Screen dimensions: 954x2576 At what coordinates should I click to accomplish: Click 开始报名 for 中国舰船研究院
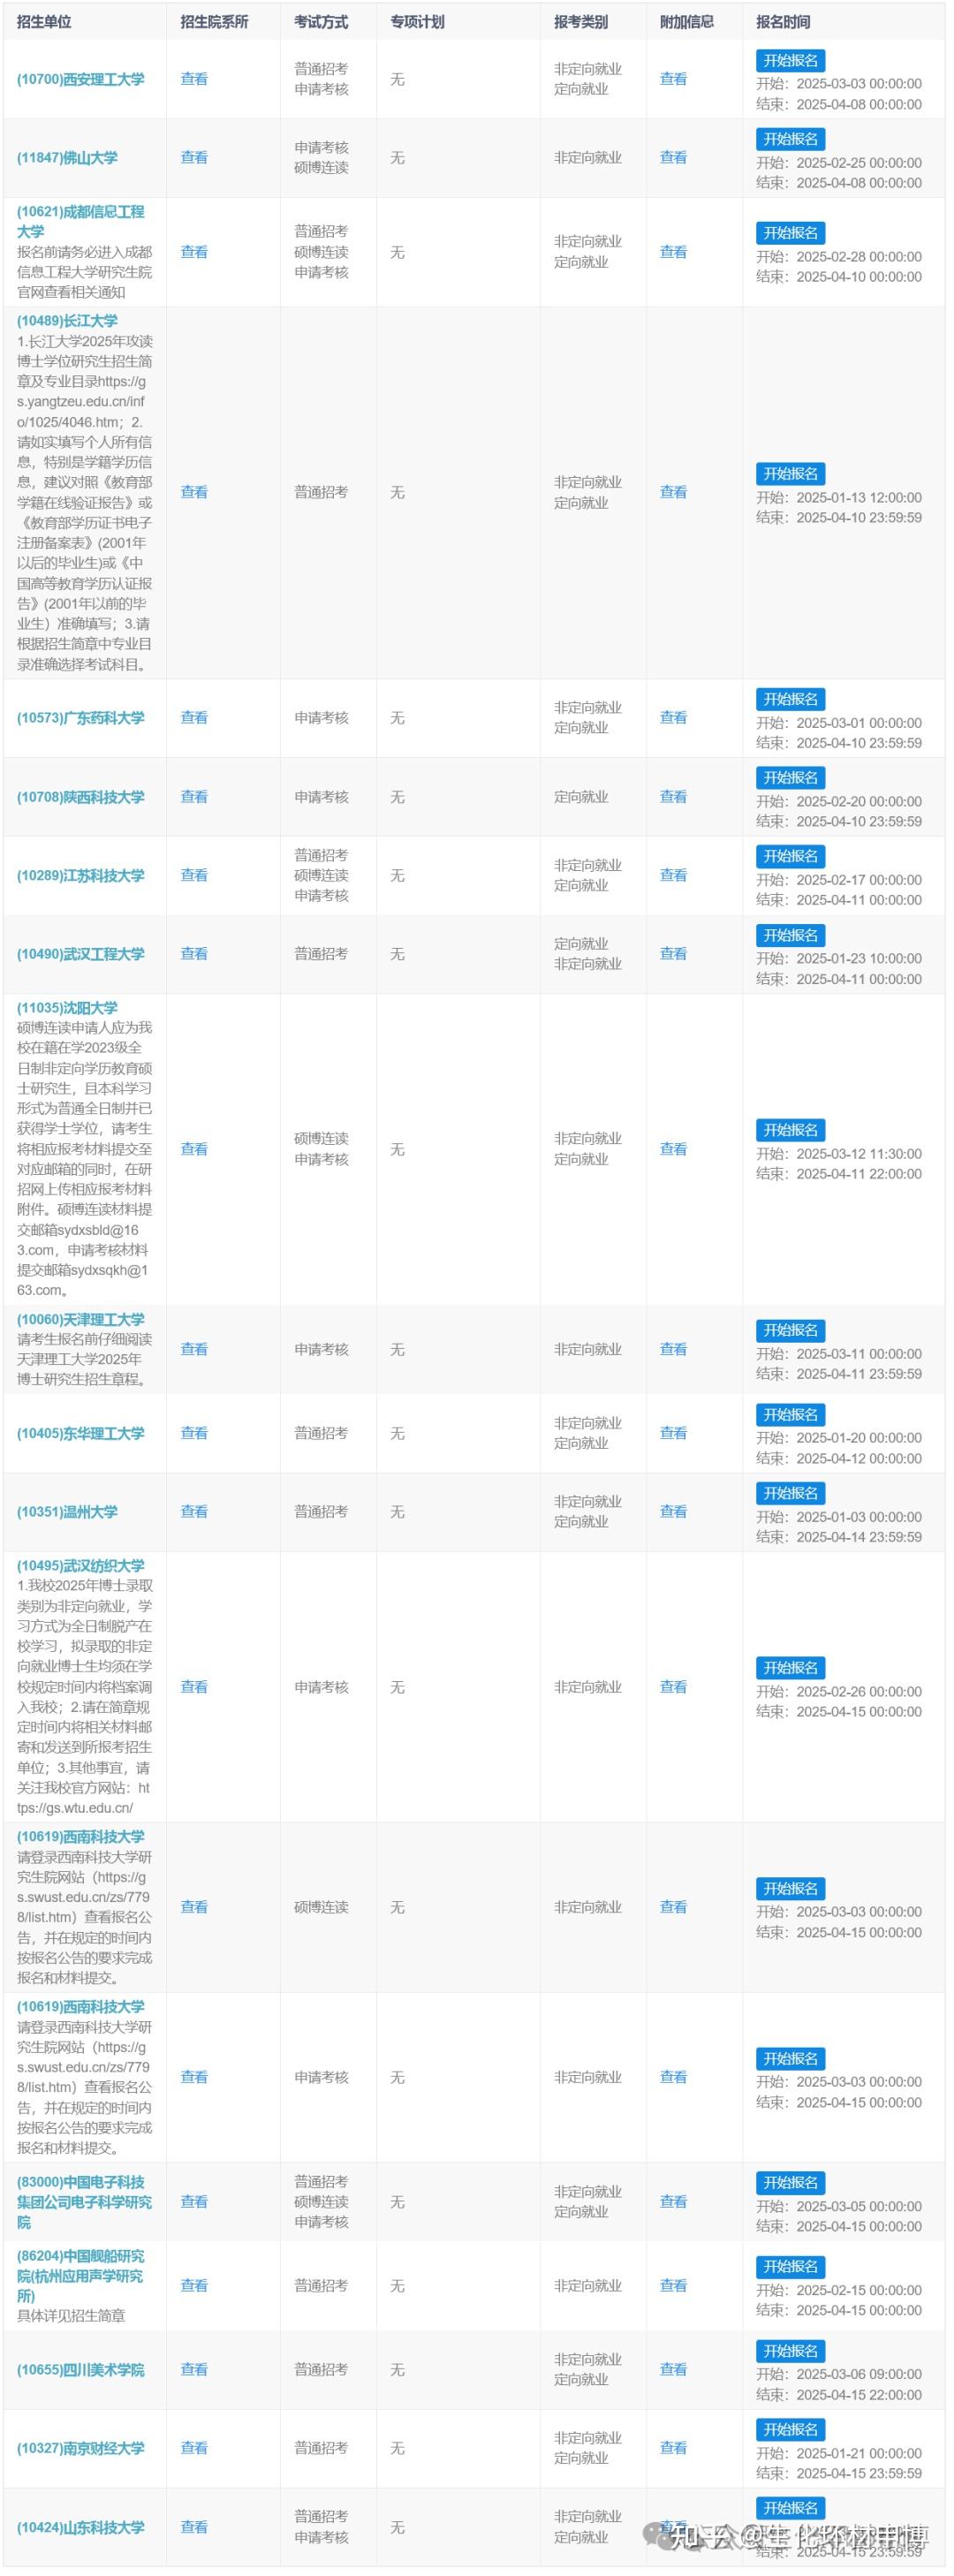tap(790, 2267)
